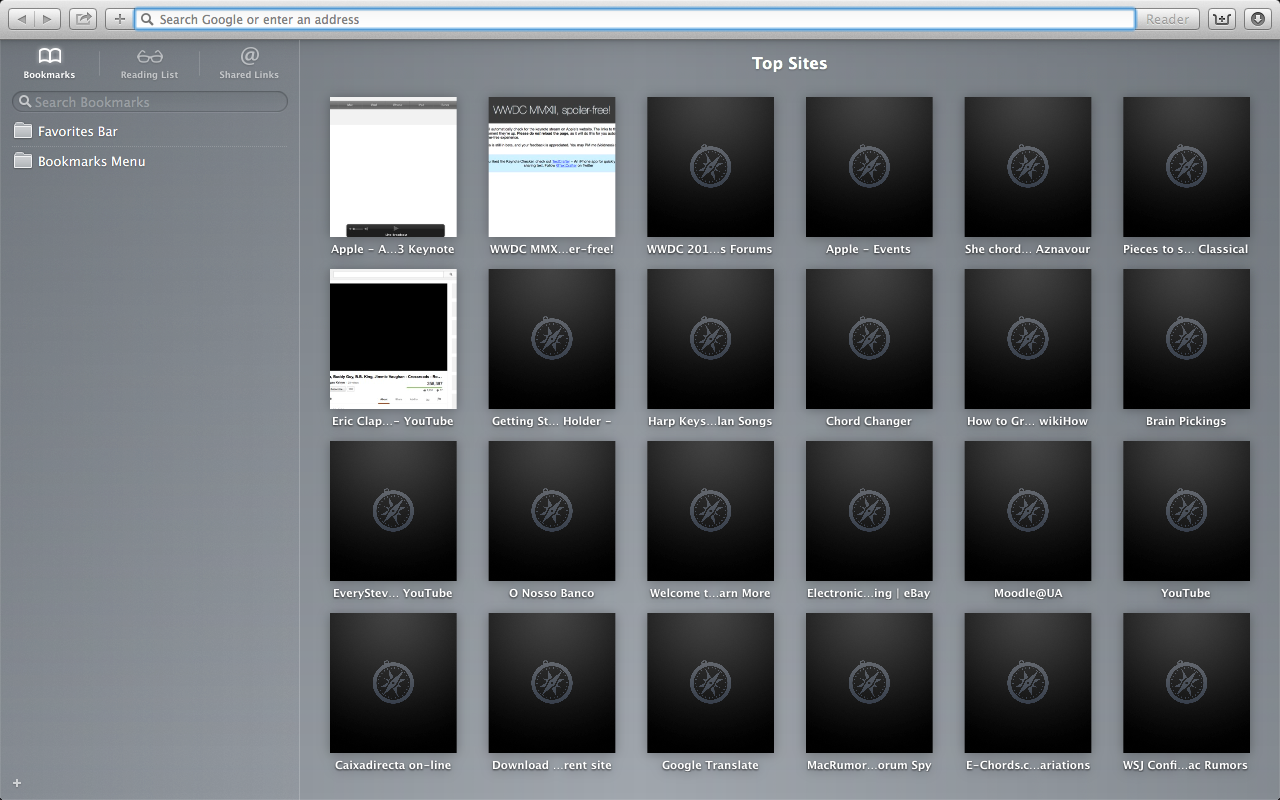This screenshot has height=800, width=1280.
Task: Open the Favorites Bar folder
Action: pyautogui.click(x=150, y=131)
